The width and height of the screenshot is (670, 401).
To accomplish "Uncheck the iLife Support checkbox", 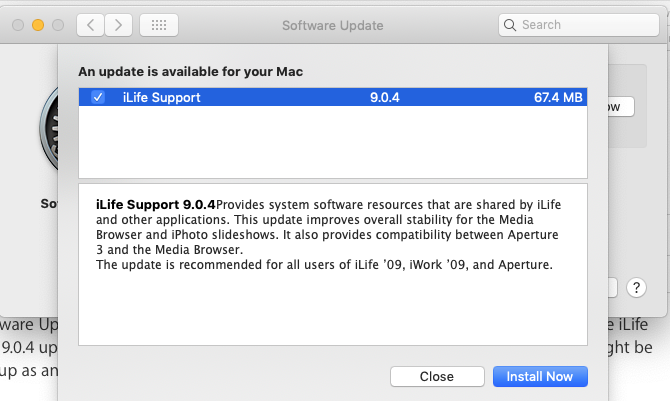I will (x=98, y=97).
